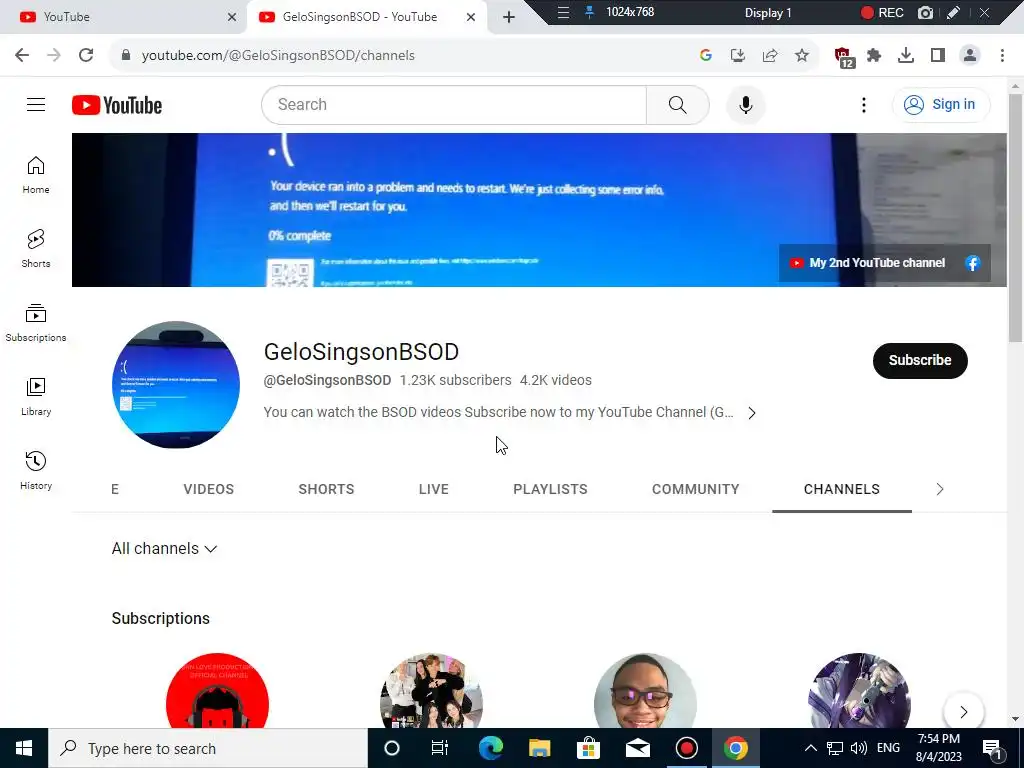The width and height of the screenshot is (1024, 768).
Task: Click the Sign in button
Action: coord(940,104)
